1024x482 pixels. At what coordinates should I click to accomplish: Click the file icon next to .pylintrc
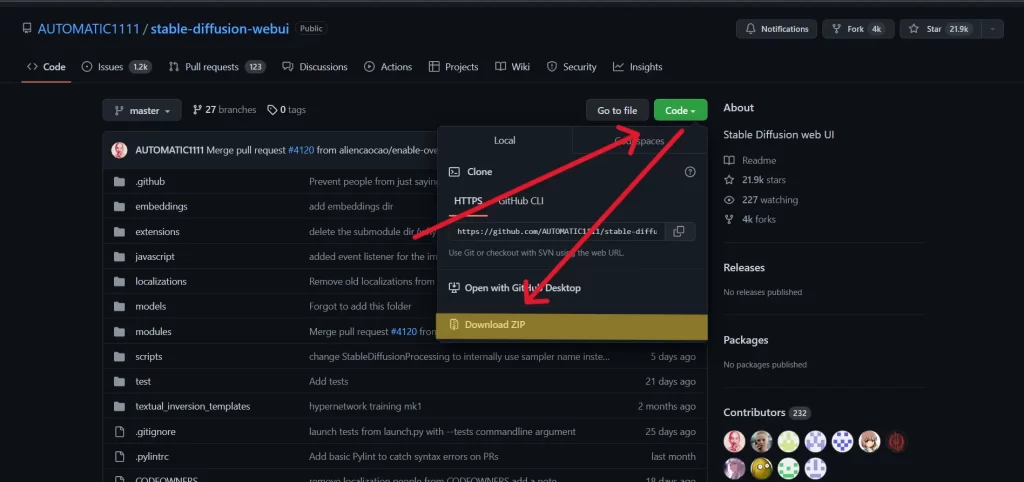click(119, 457)
